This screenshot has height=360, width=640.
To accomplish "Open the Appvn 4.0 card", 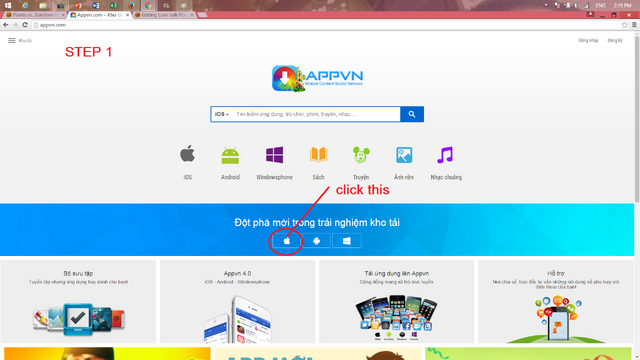I will 238,301.
